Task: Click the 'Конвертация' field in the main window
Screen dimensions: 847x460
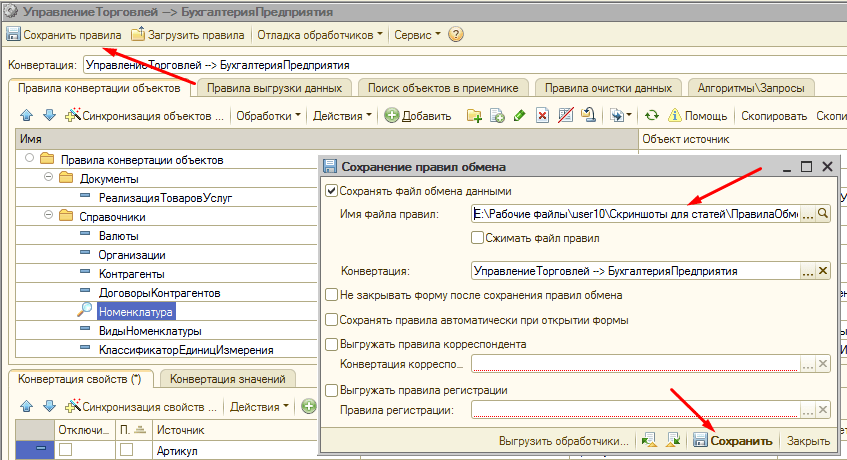Action: tap(465, 65)
